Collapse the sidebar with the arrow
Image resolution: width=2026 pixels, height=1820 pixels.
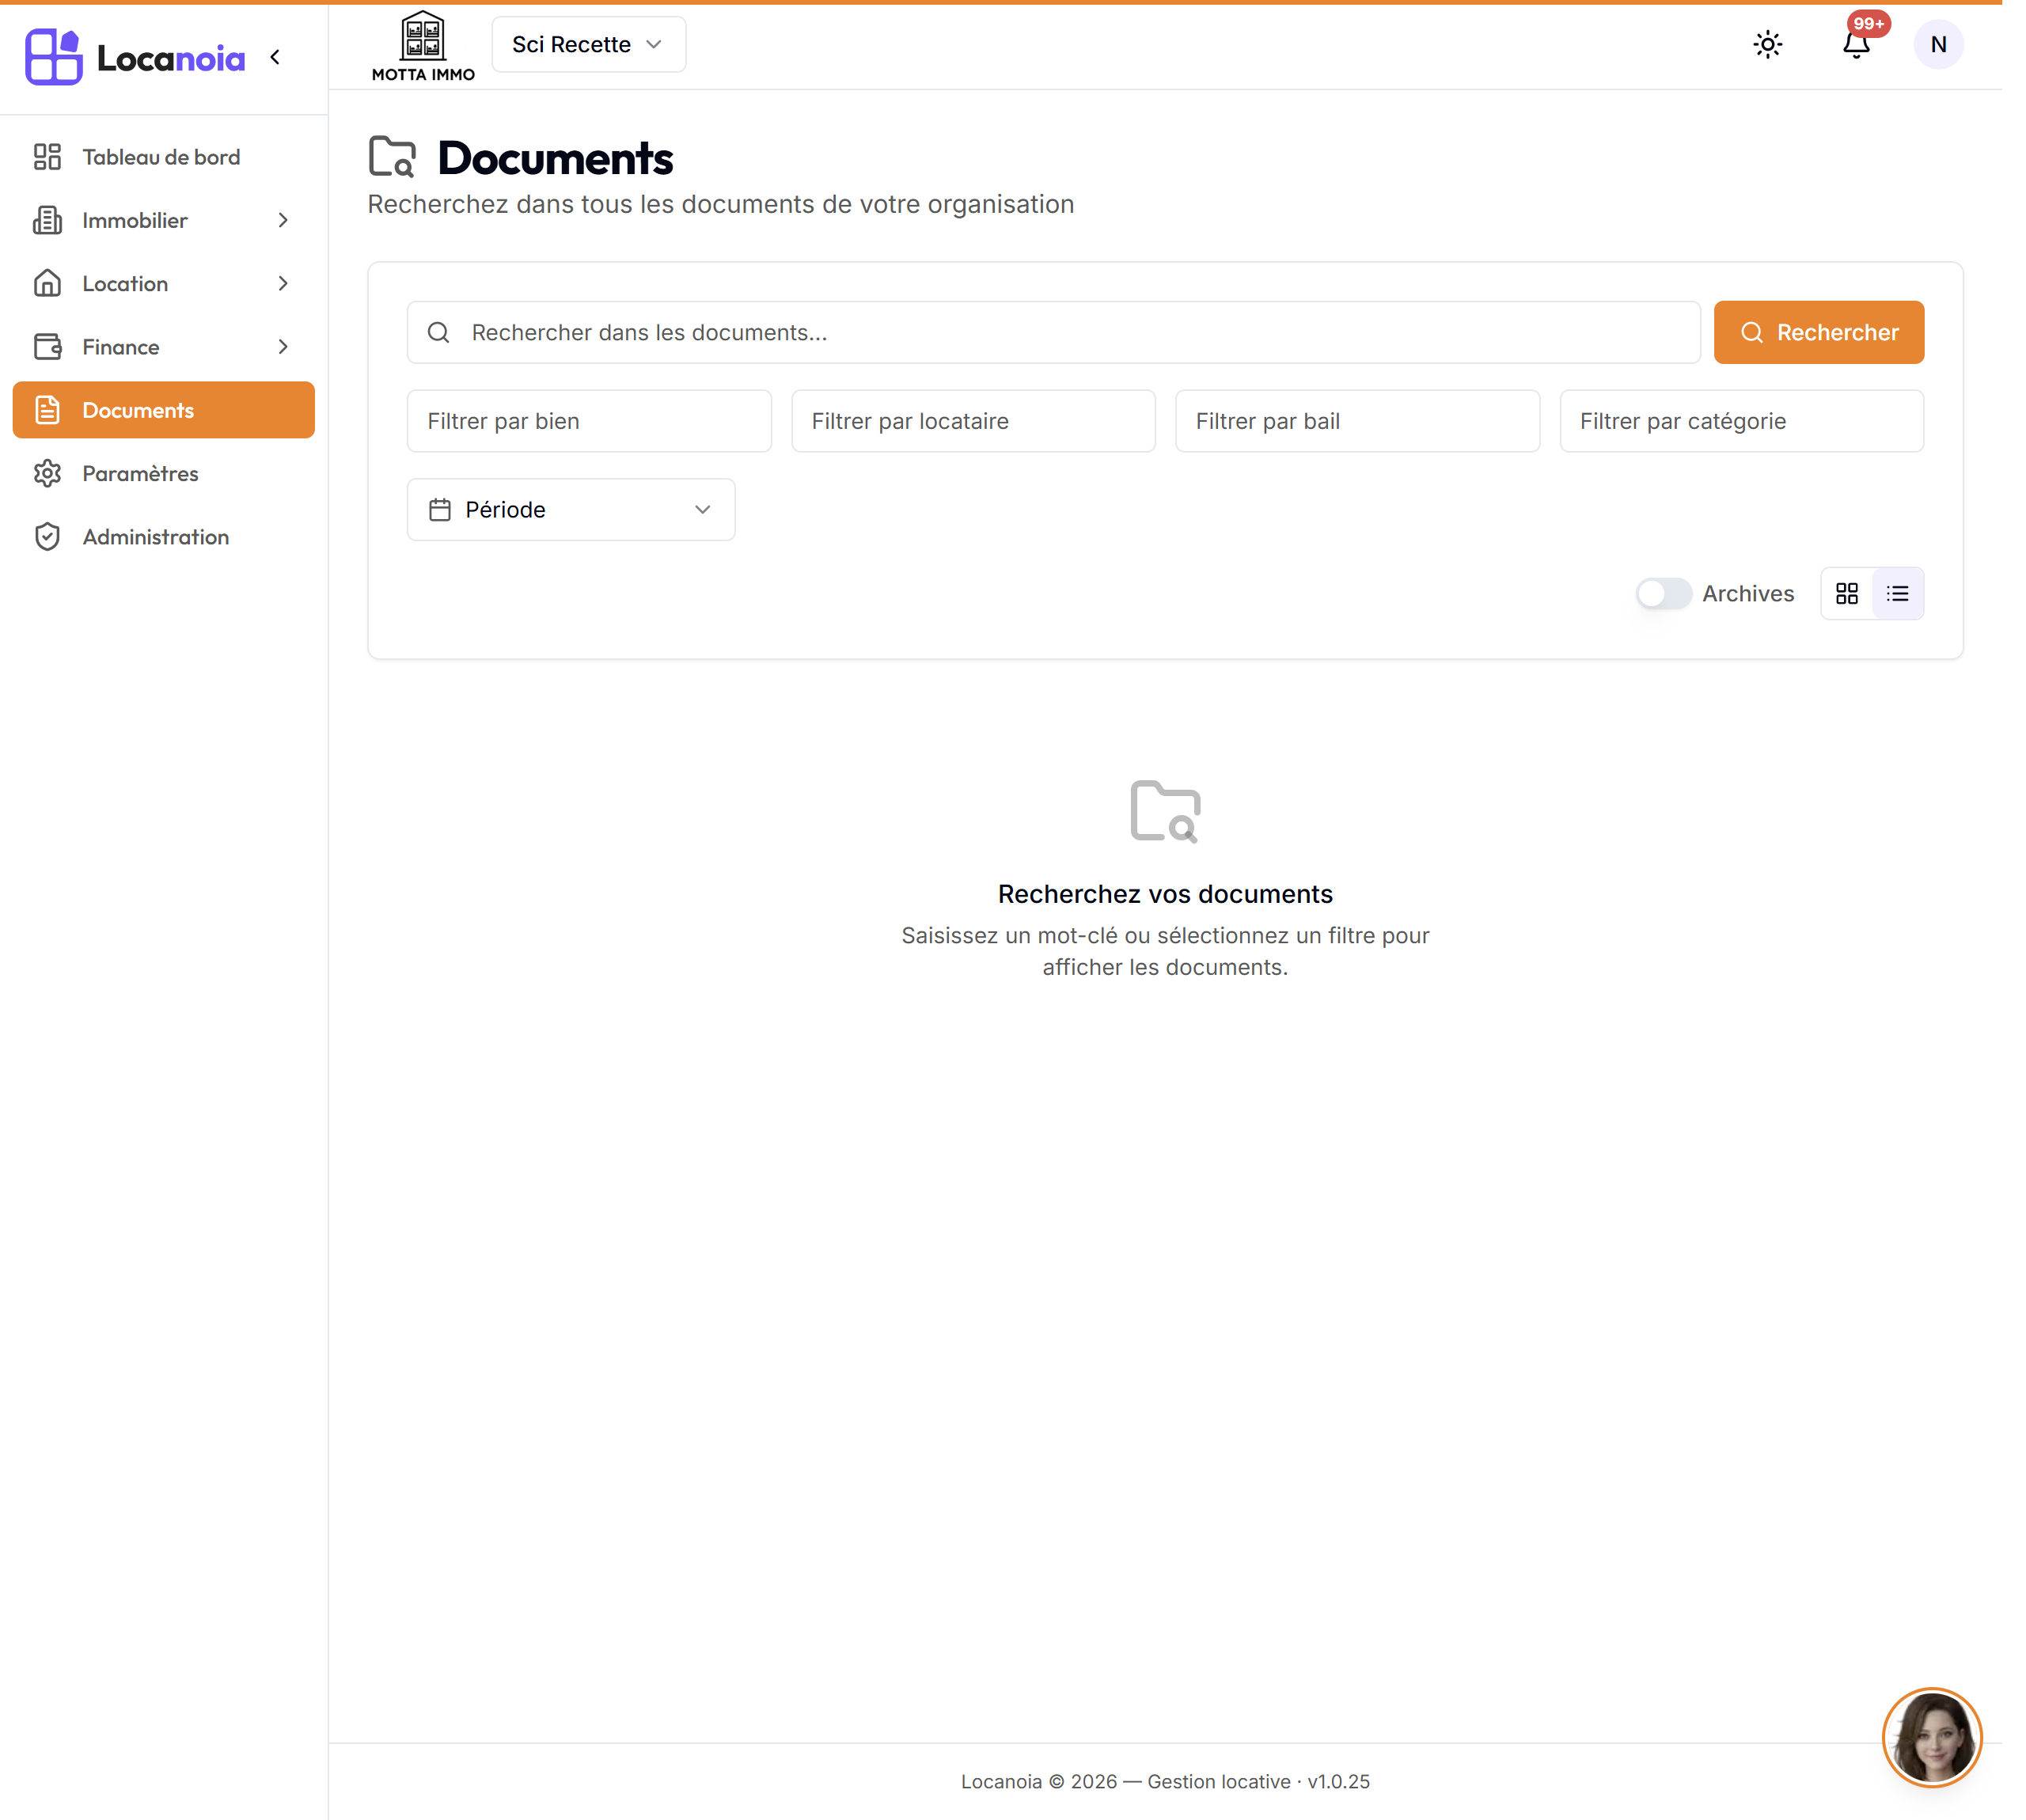click(x=275, y=57)
